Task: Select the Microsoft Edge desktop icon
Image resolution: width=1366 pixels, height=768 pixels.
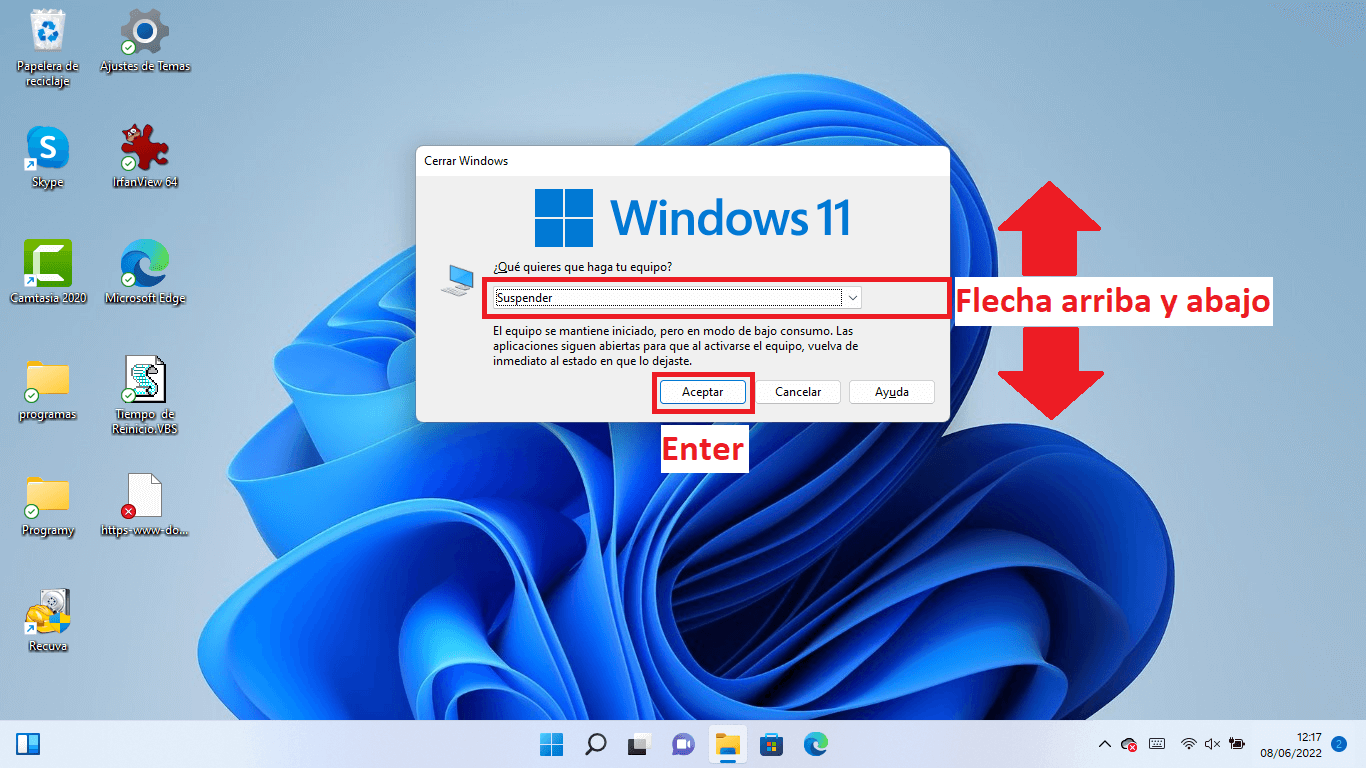Action: pyautogui.click(x=145, y=272)
